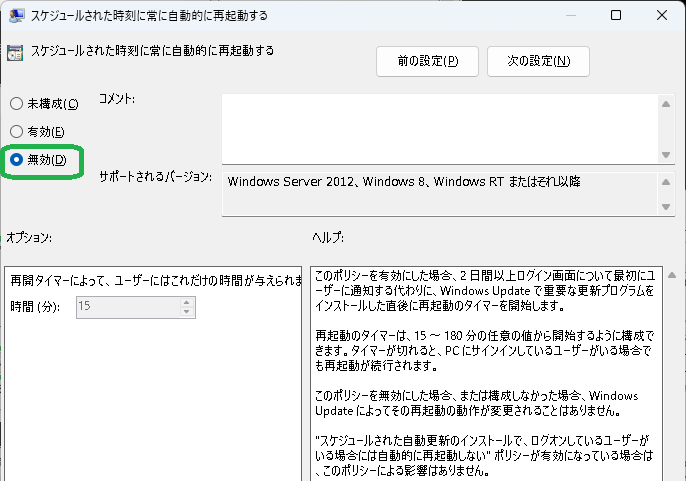
Task: Choose the 無効(D) radio option
Action: [x=16, y=160]
